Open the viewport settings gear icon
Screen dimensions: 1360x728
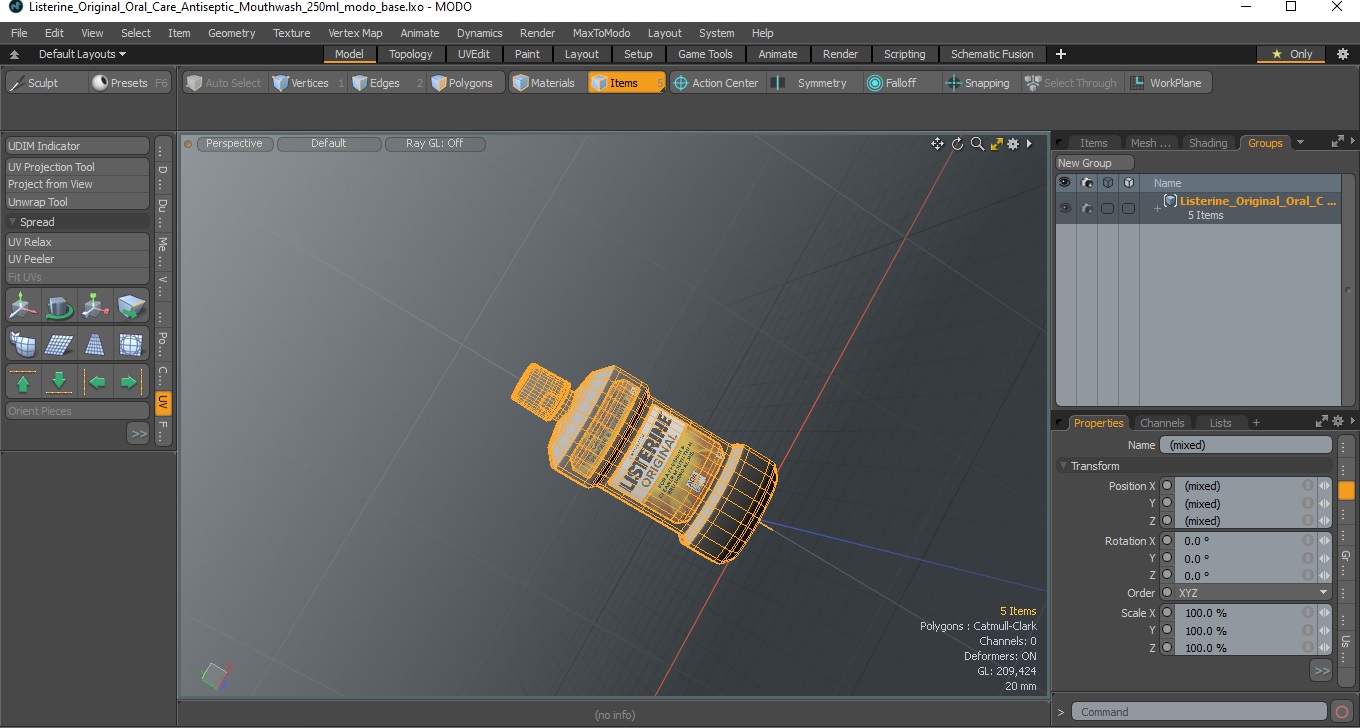point(1013,144)
